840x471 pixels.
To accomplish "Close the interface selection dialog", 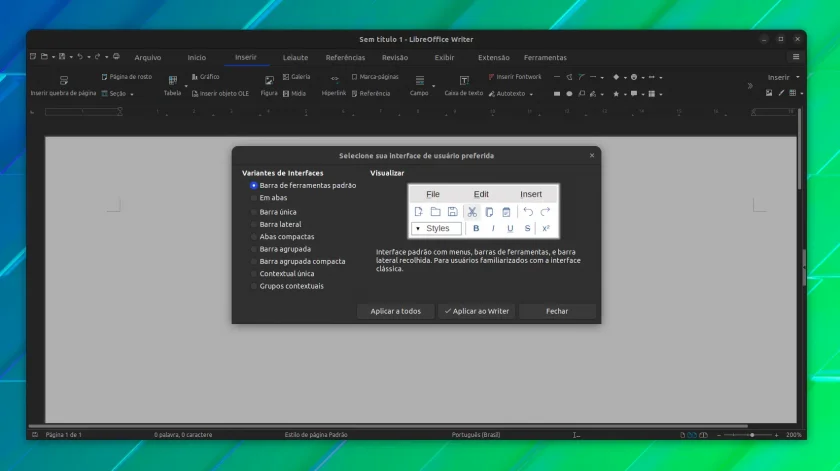I will click(592, 155).
